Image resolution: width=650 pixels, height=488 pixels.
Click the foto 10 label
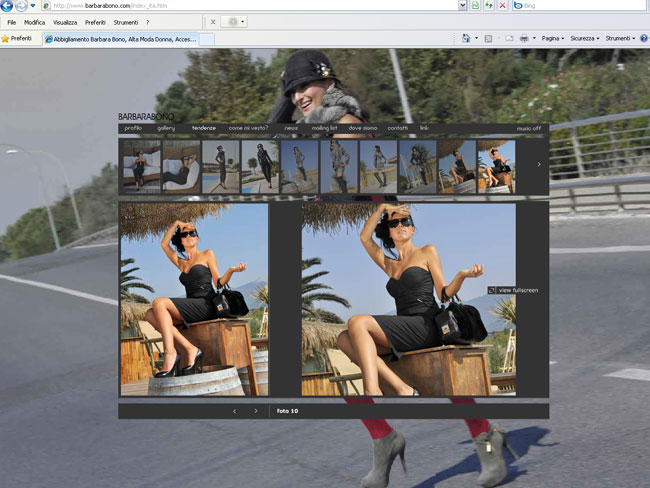pyautogui.click(x=287, y=411)
